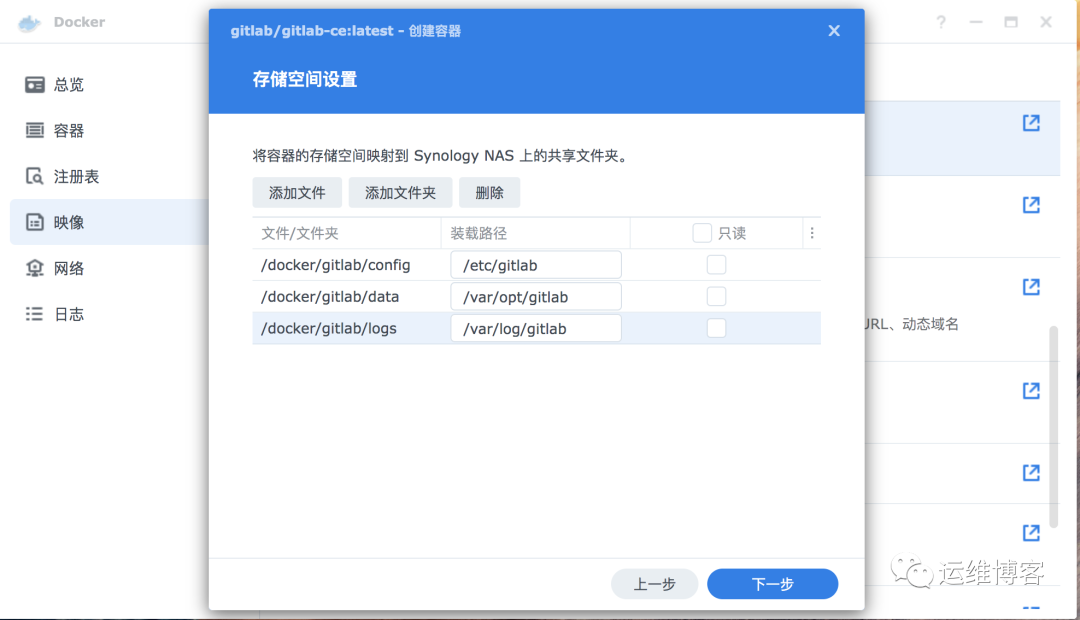Viewport: 1080px width, 620px height.
Task: Select the /docker/gitlab/data row
Action: coord(537,297)
